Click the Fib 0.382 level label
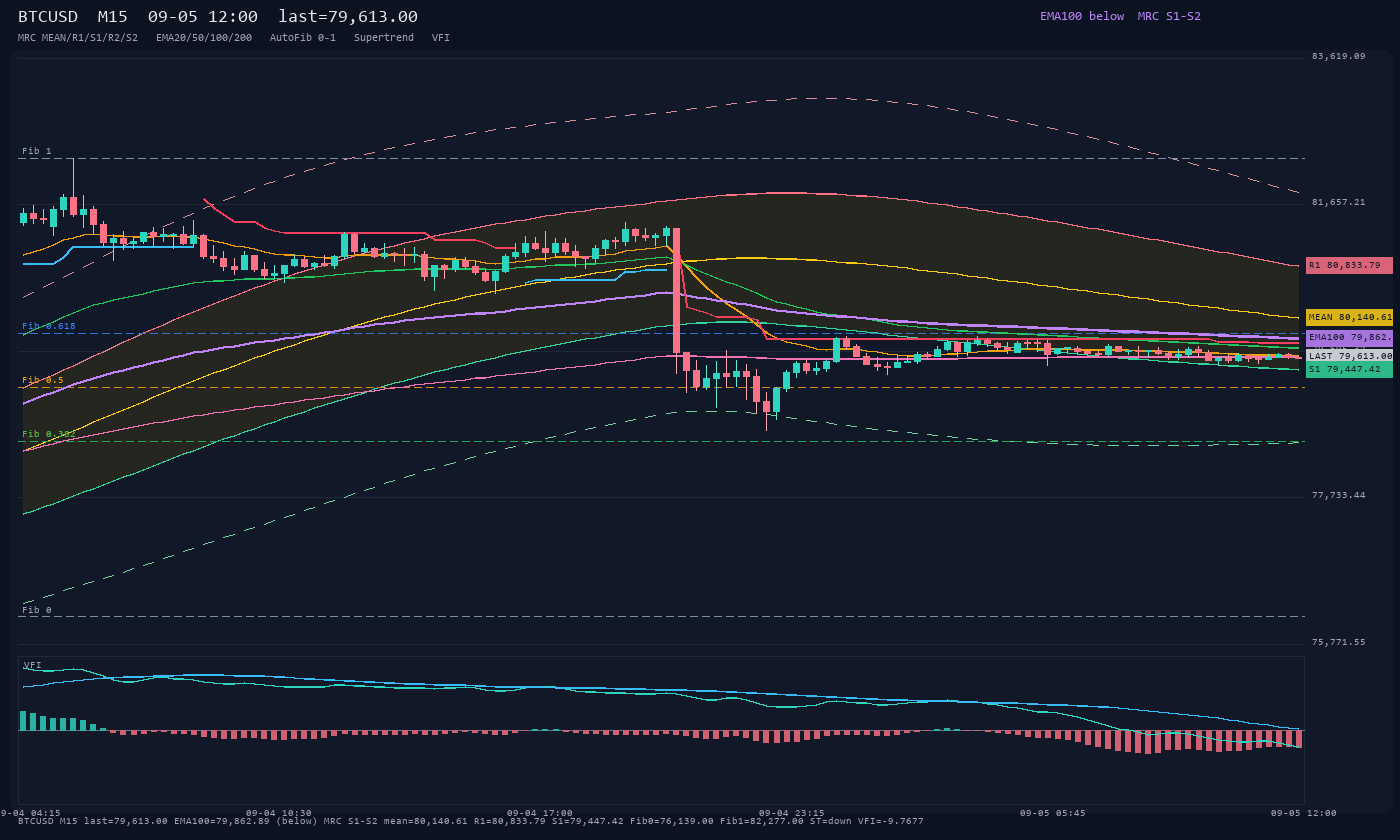 pyautogui.click(x=49, y=434)
